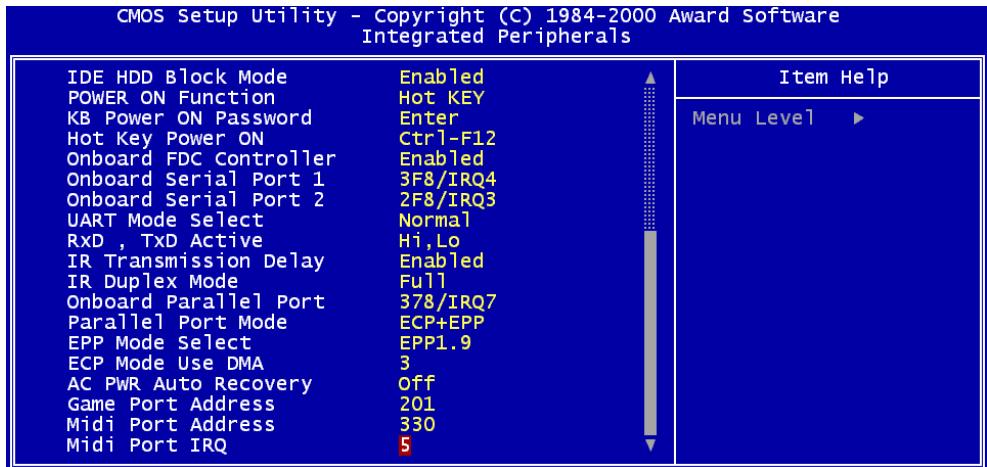Click the Hot KEY value
The image size is (987, 467).
coord(441,98)
